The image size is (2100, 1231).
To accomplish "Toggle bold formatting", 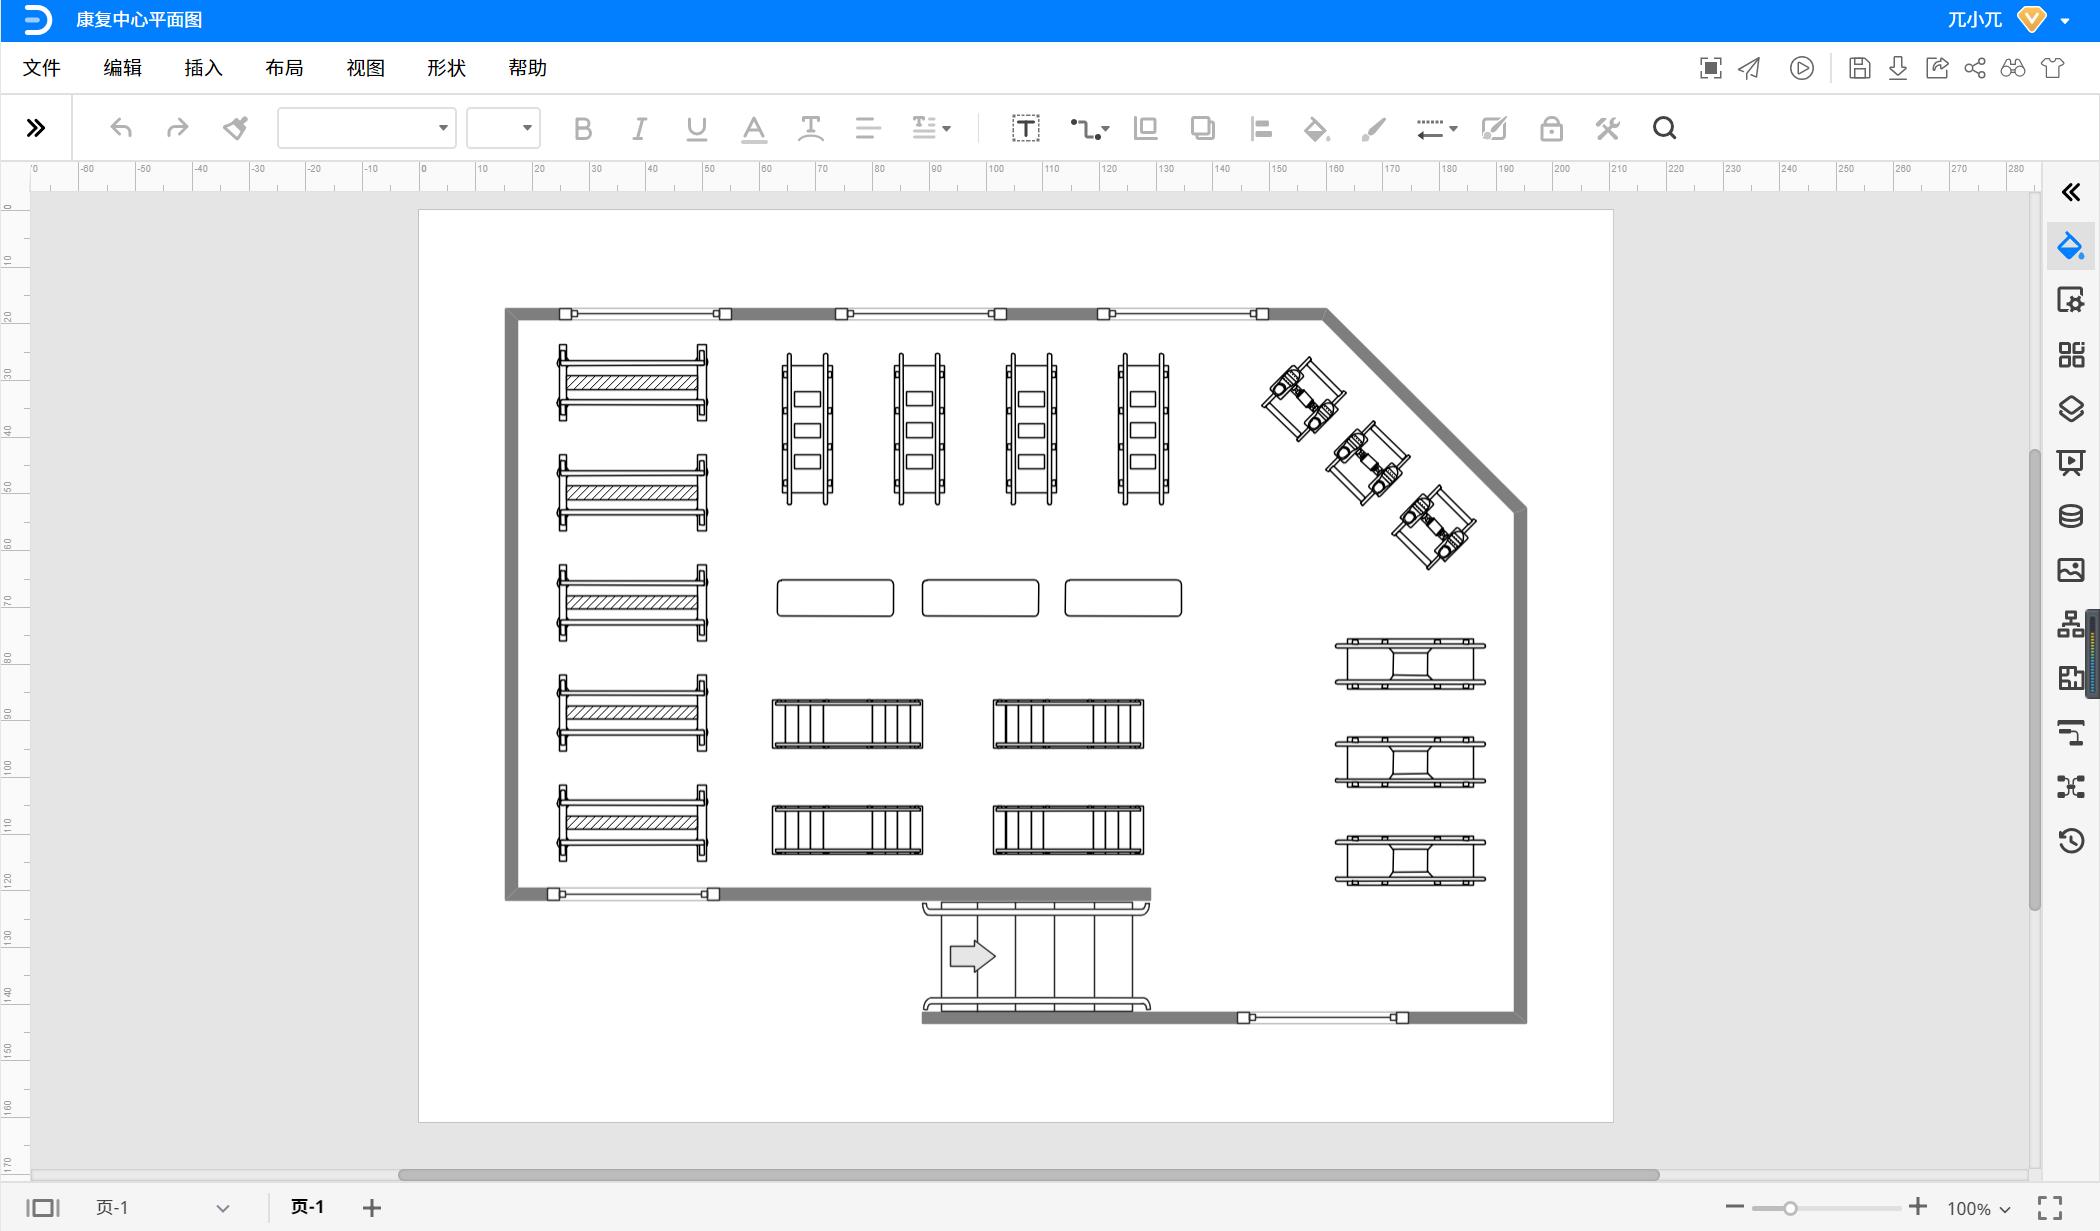I will [x=583, y=128].
